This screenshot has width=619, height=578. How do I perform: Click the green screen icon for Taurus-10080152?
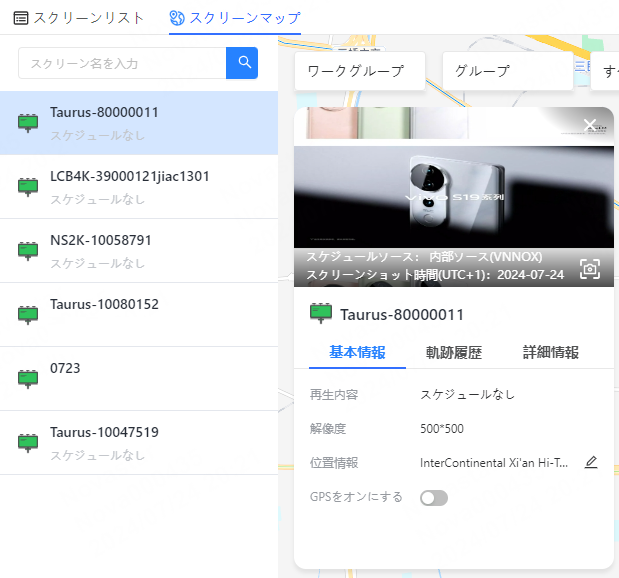[28, 314]
